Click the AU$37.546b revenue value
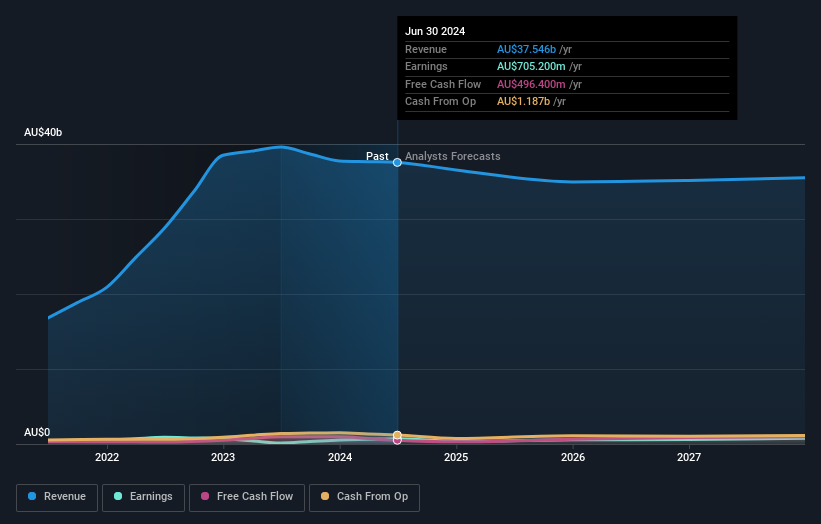This screenshot has height=524, width=821. (526, 49)
